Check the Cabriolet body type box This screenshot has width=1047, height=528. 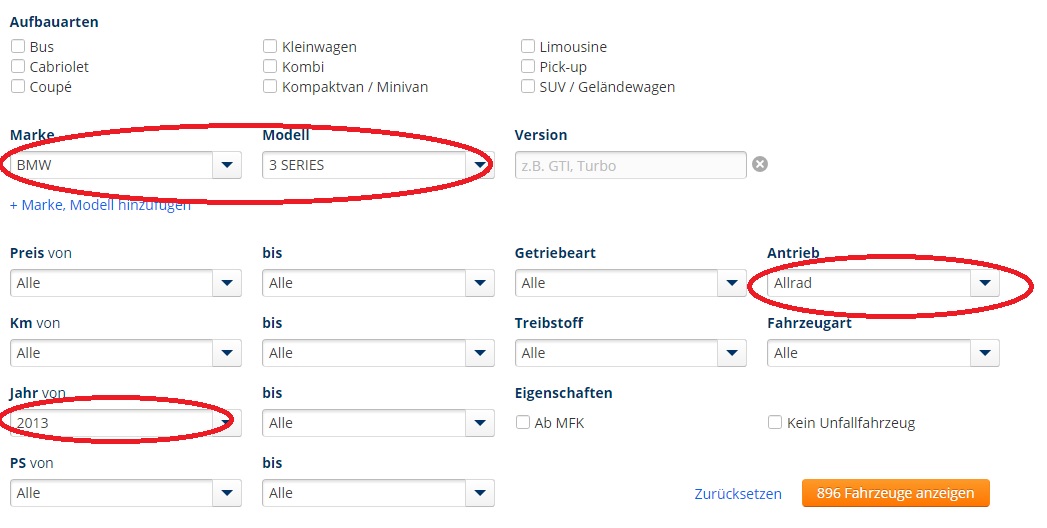coord(18,67)
